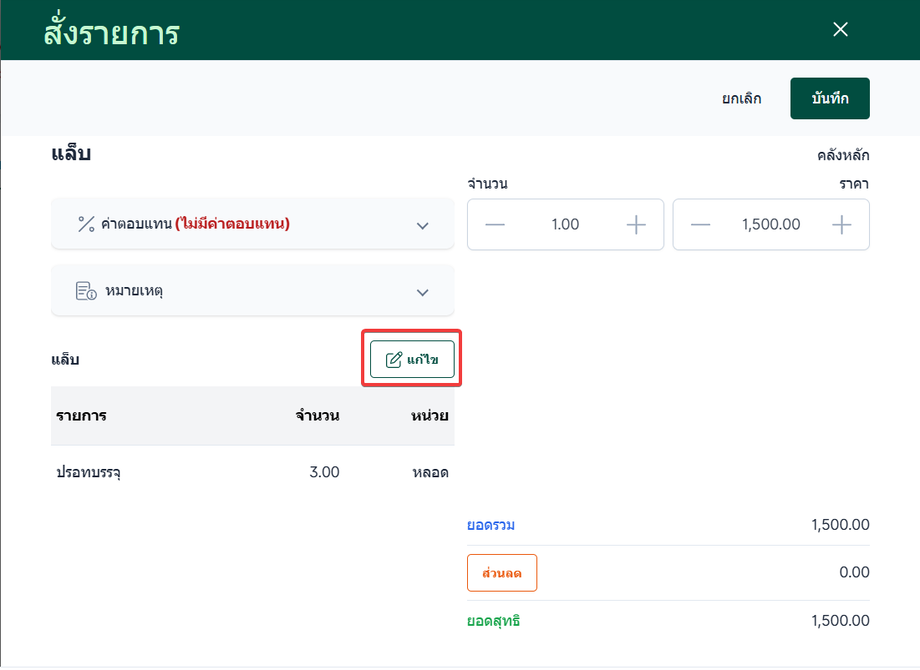
Task: Decrease จำนวน with the minus icon
Action: [495, 225]
